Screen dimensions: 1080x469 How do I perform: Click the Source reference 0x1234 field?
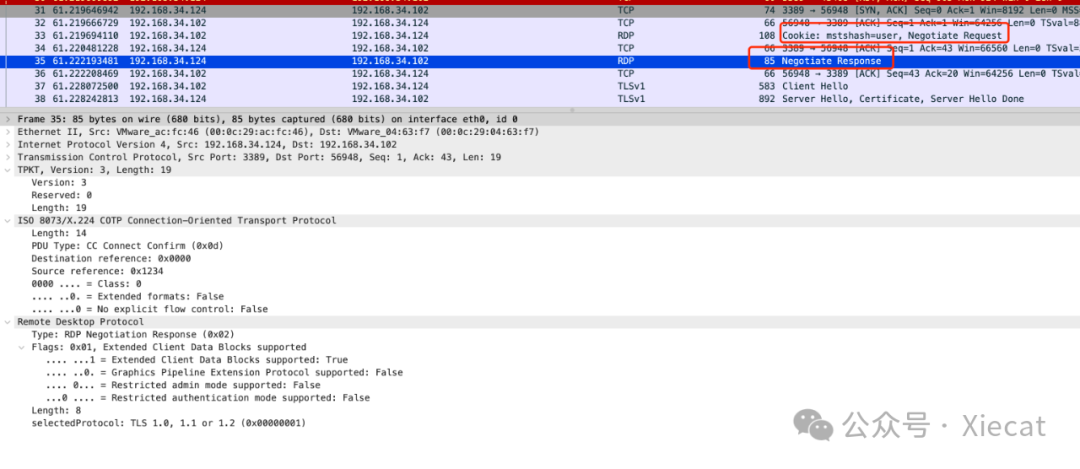coord(98,271)
